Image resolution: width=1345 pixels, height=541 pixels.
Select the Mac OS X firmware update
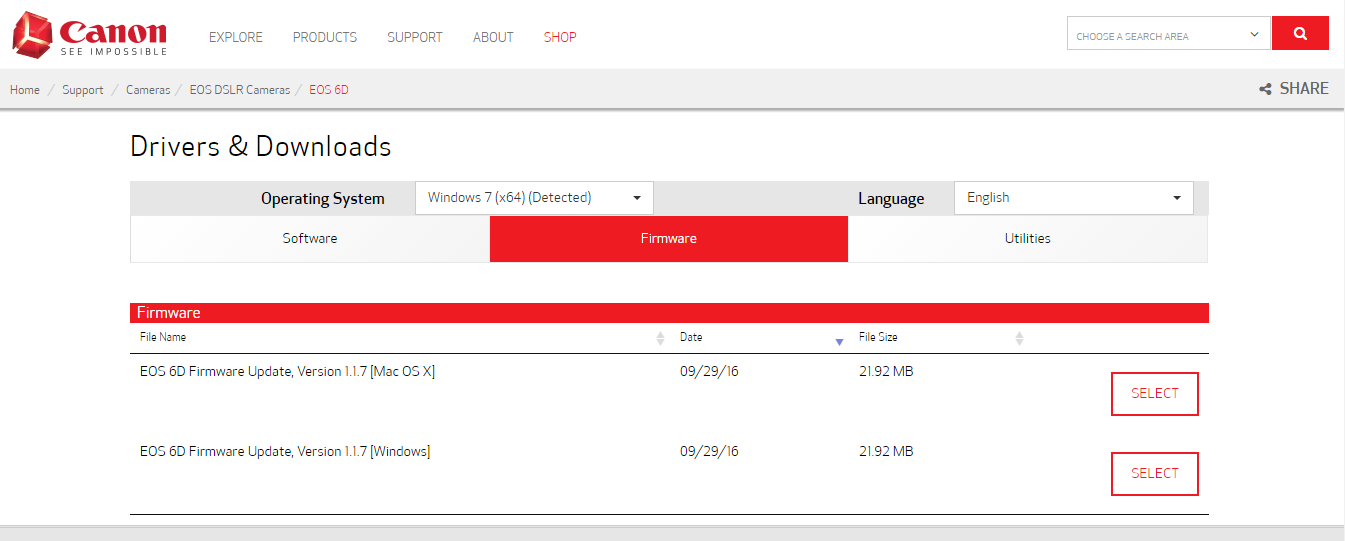(1155, 394)
